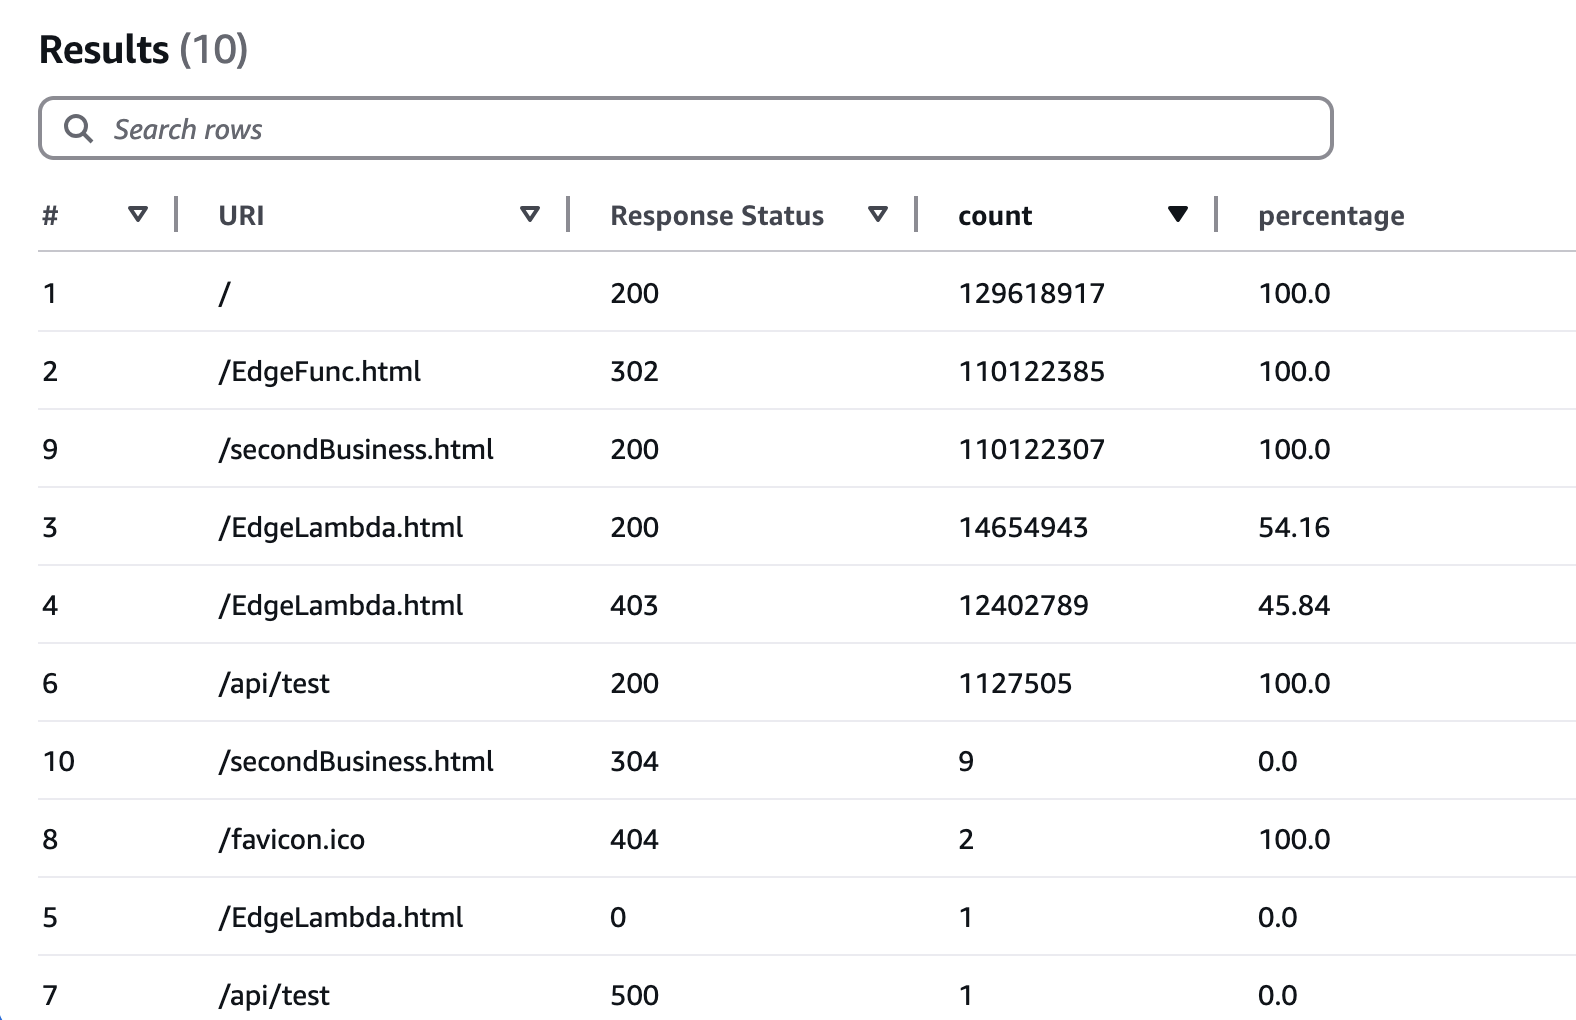Click the 500 response status cell
The height and width of the screenshot is (1020, 1576).
coord(634,995)
